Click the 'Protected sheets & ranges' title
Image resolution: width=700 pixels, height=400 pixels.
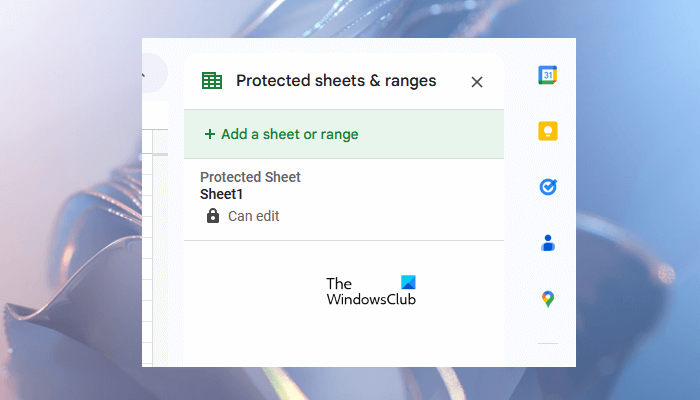(336, 81)
